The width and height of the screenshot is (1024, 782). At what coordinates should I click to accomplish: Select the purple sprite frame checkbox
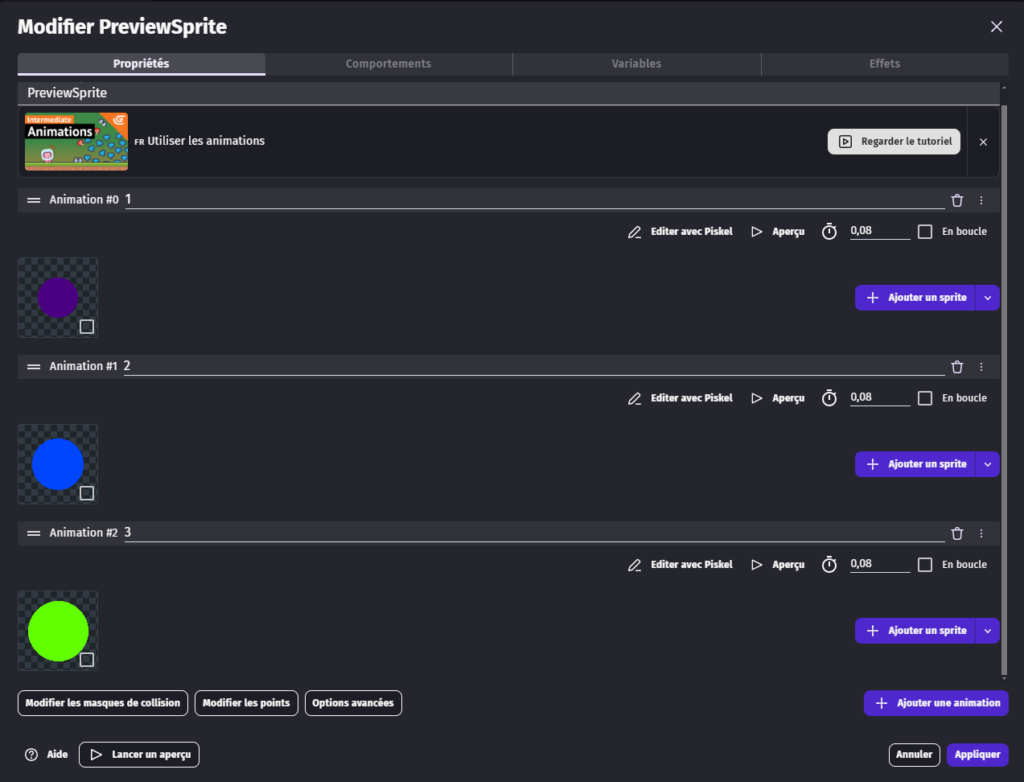point(87,327)
